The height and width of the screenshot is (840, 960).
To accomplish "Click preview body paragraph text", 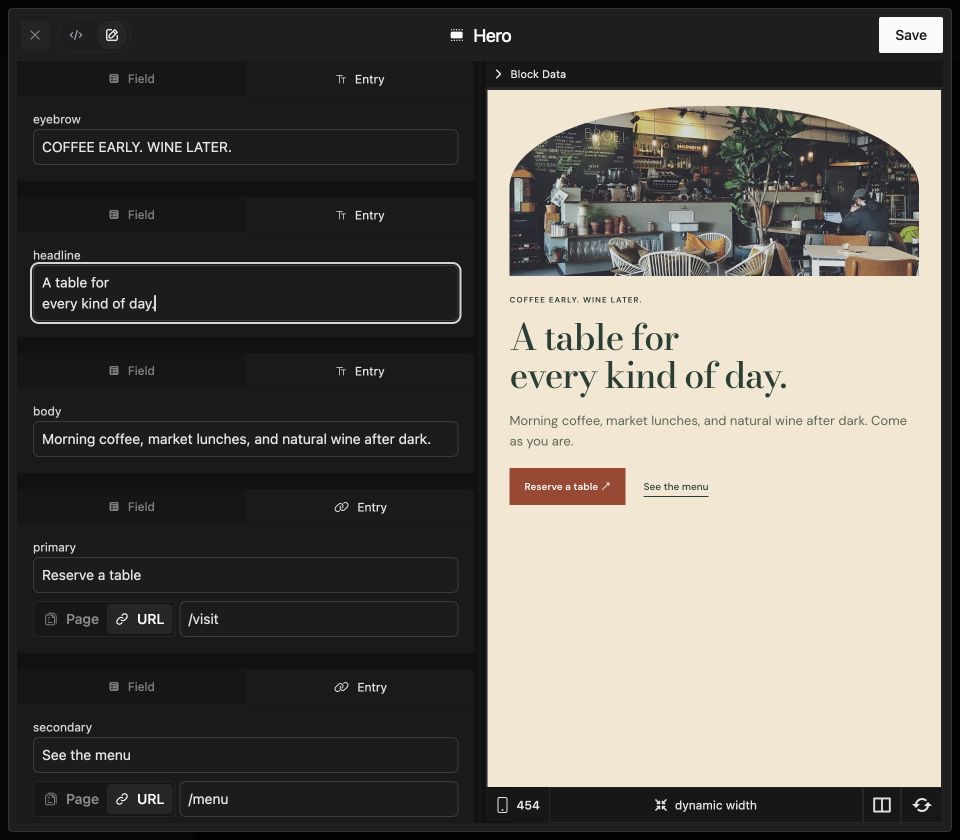I will (708, 430).
